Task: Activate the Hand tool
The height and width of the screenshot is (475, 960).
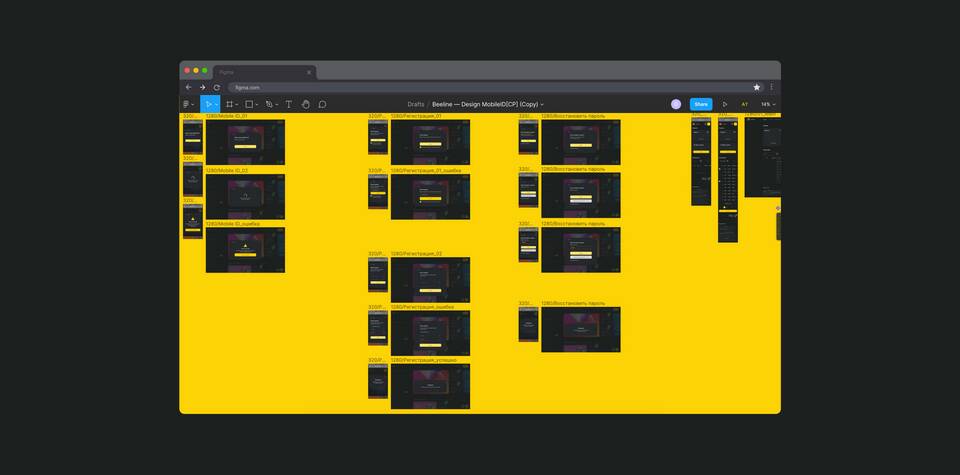Action: click(x=306, y=104)
